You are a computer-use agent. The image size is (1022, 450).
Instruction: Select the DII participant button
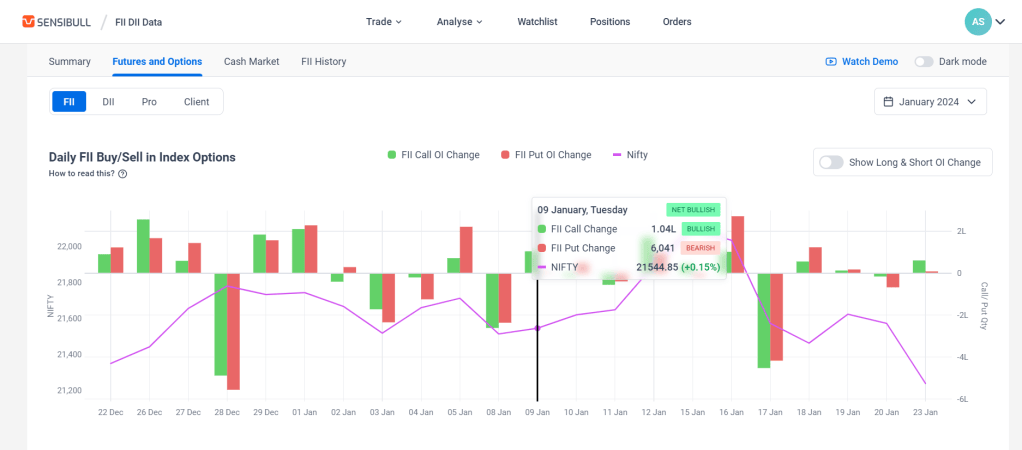(108, 102)
